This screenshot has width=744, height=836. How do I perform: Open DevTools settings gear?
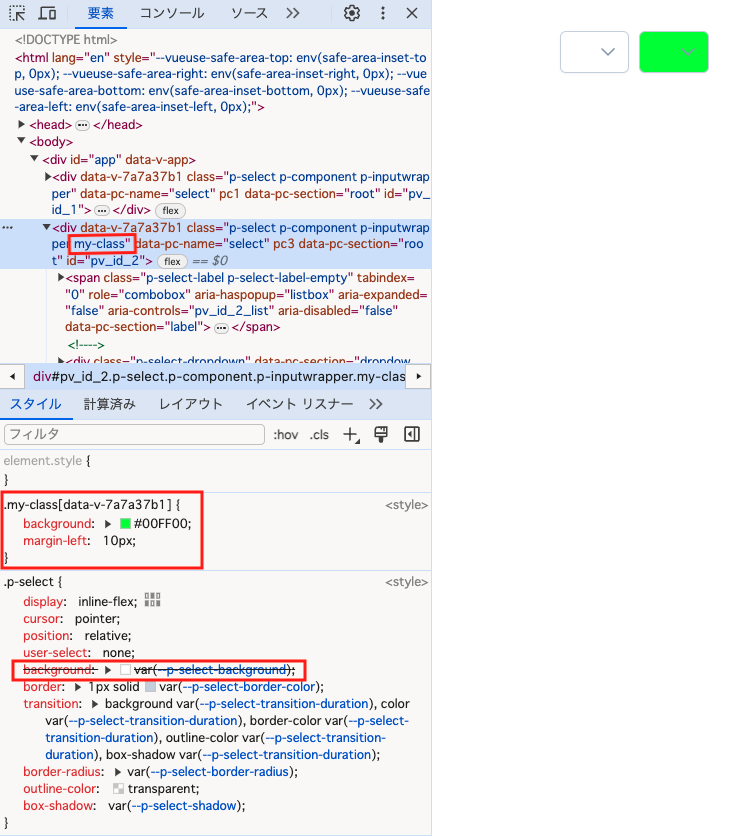click(x=351, y=13)
